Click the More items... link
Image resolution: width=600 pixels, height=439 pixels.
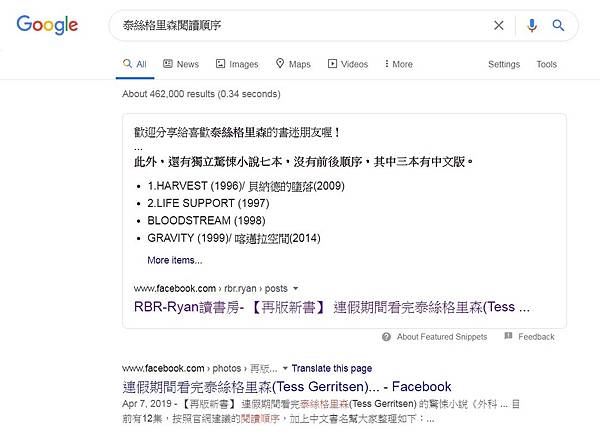click(175, 260)
